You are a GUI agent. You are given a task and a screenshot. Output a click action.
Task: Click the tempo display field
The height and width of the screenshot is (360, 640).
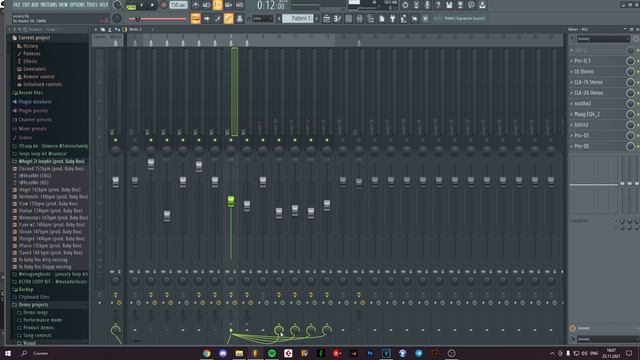click(178, 5)
